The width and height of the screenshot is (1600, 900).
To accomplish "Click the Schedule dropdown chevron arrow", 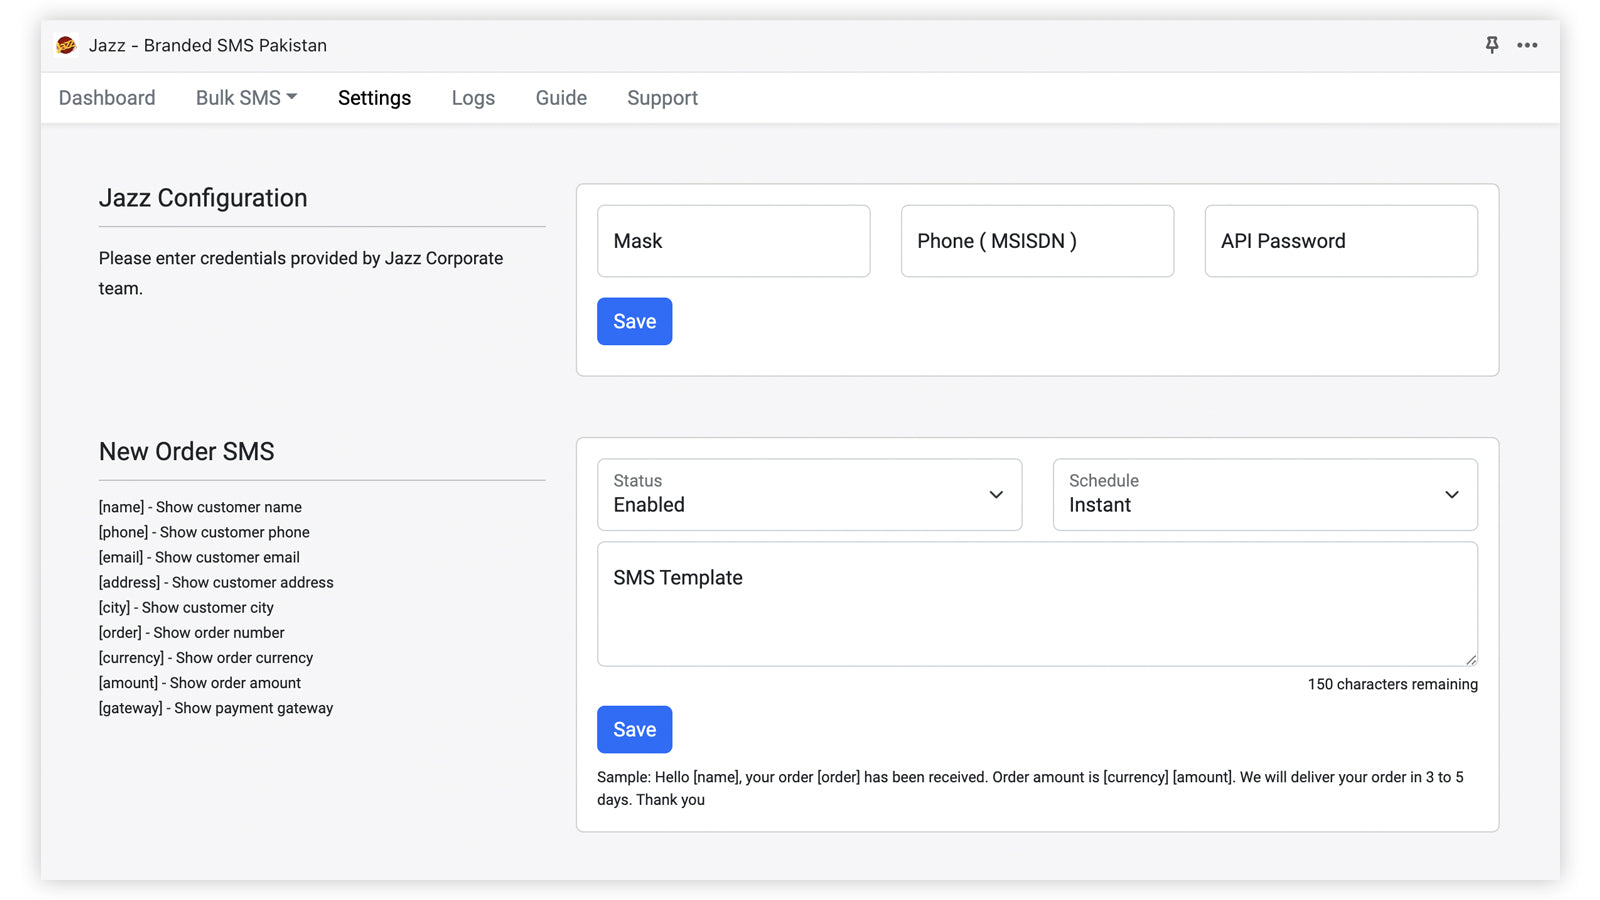I will (x=1451, y=494).
